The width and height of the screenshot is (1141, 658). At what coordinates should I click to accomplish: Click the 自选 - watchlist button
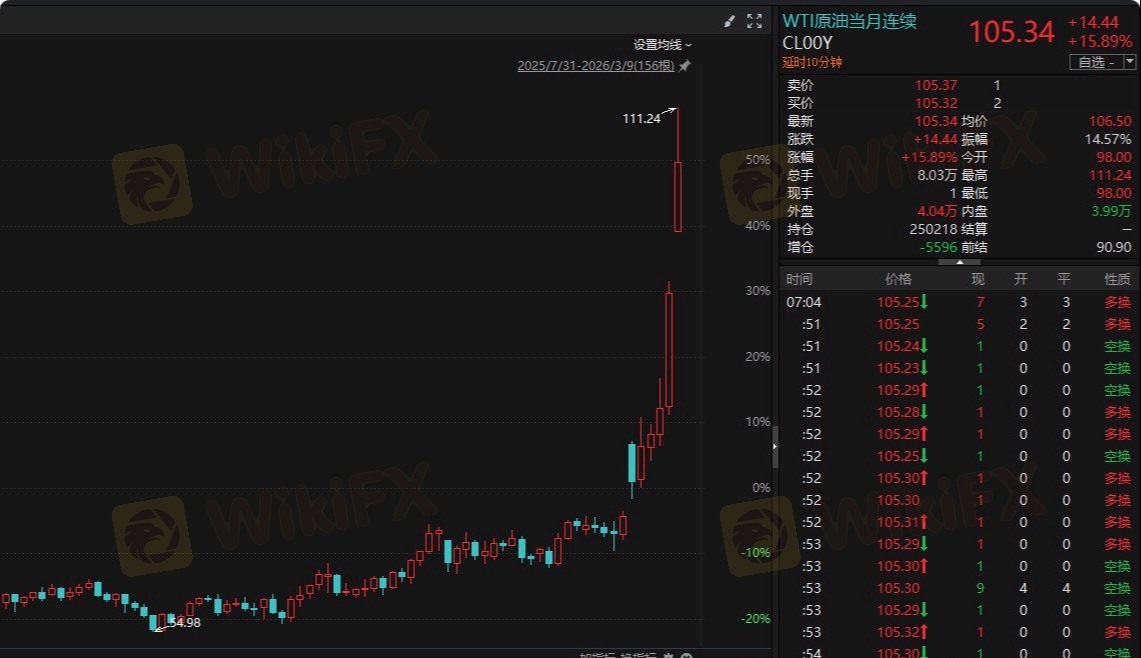[x=1096, y=62]
